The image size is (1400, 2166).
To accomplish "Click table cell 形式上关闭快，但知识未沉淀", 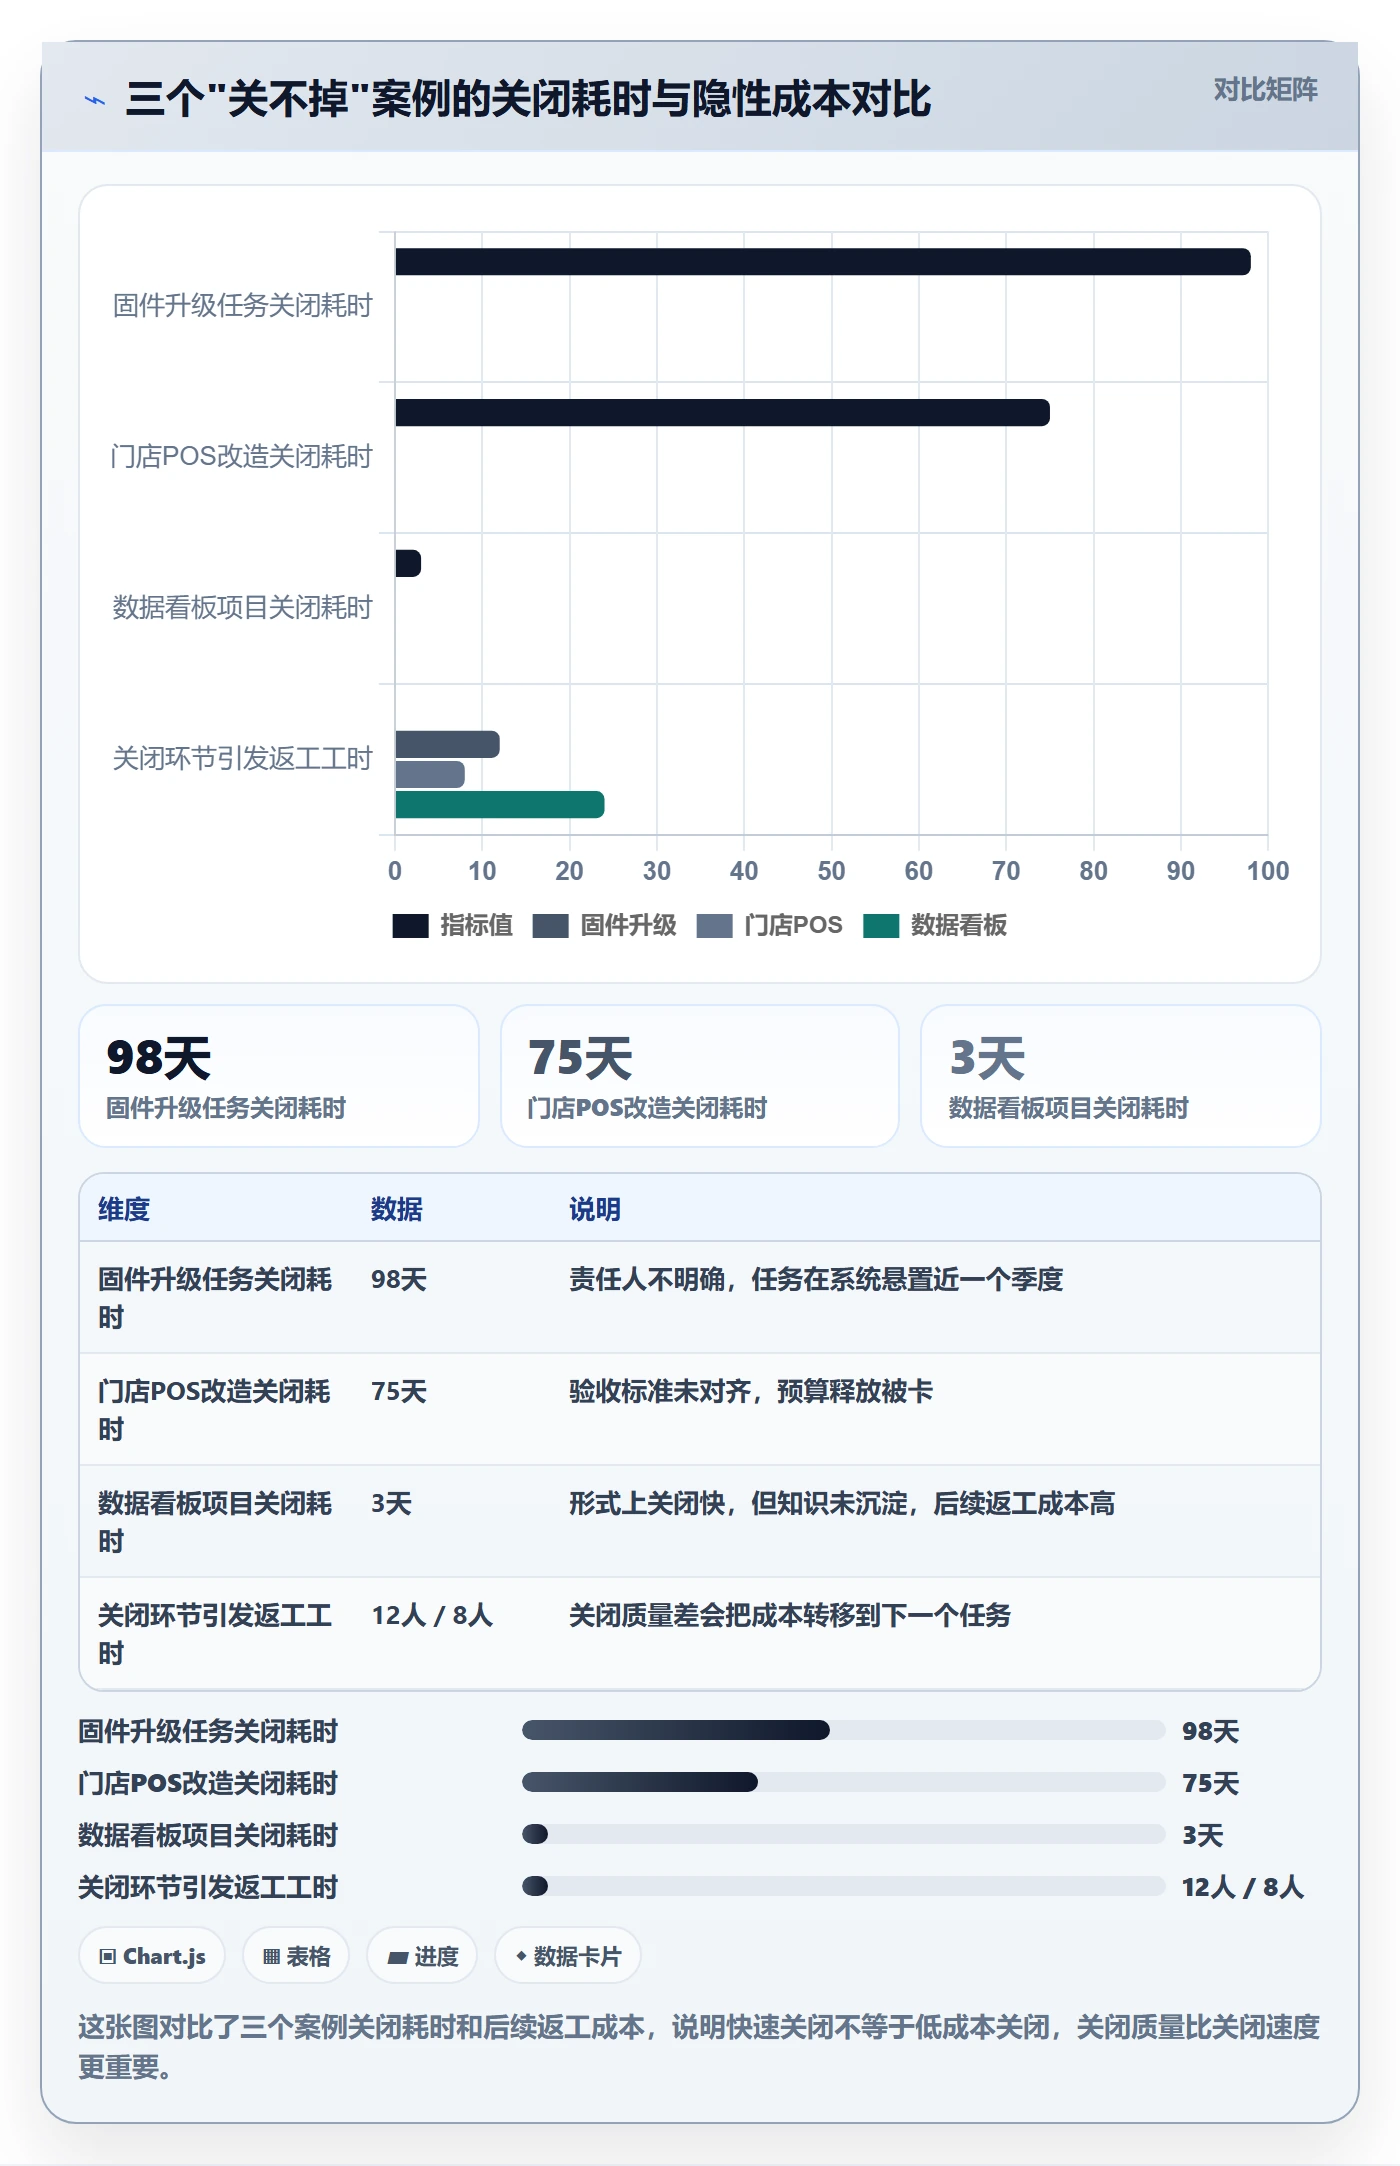I will pyautogui.click(x=842, y=1504).
